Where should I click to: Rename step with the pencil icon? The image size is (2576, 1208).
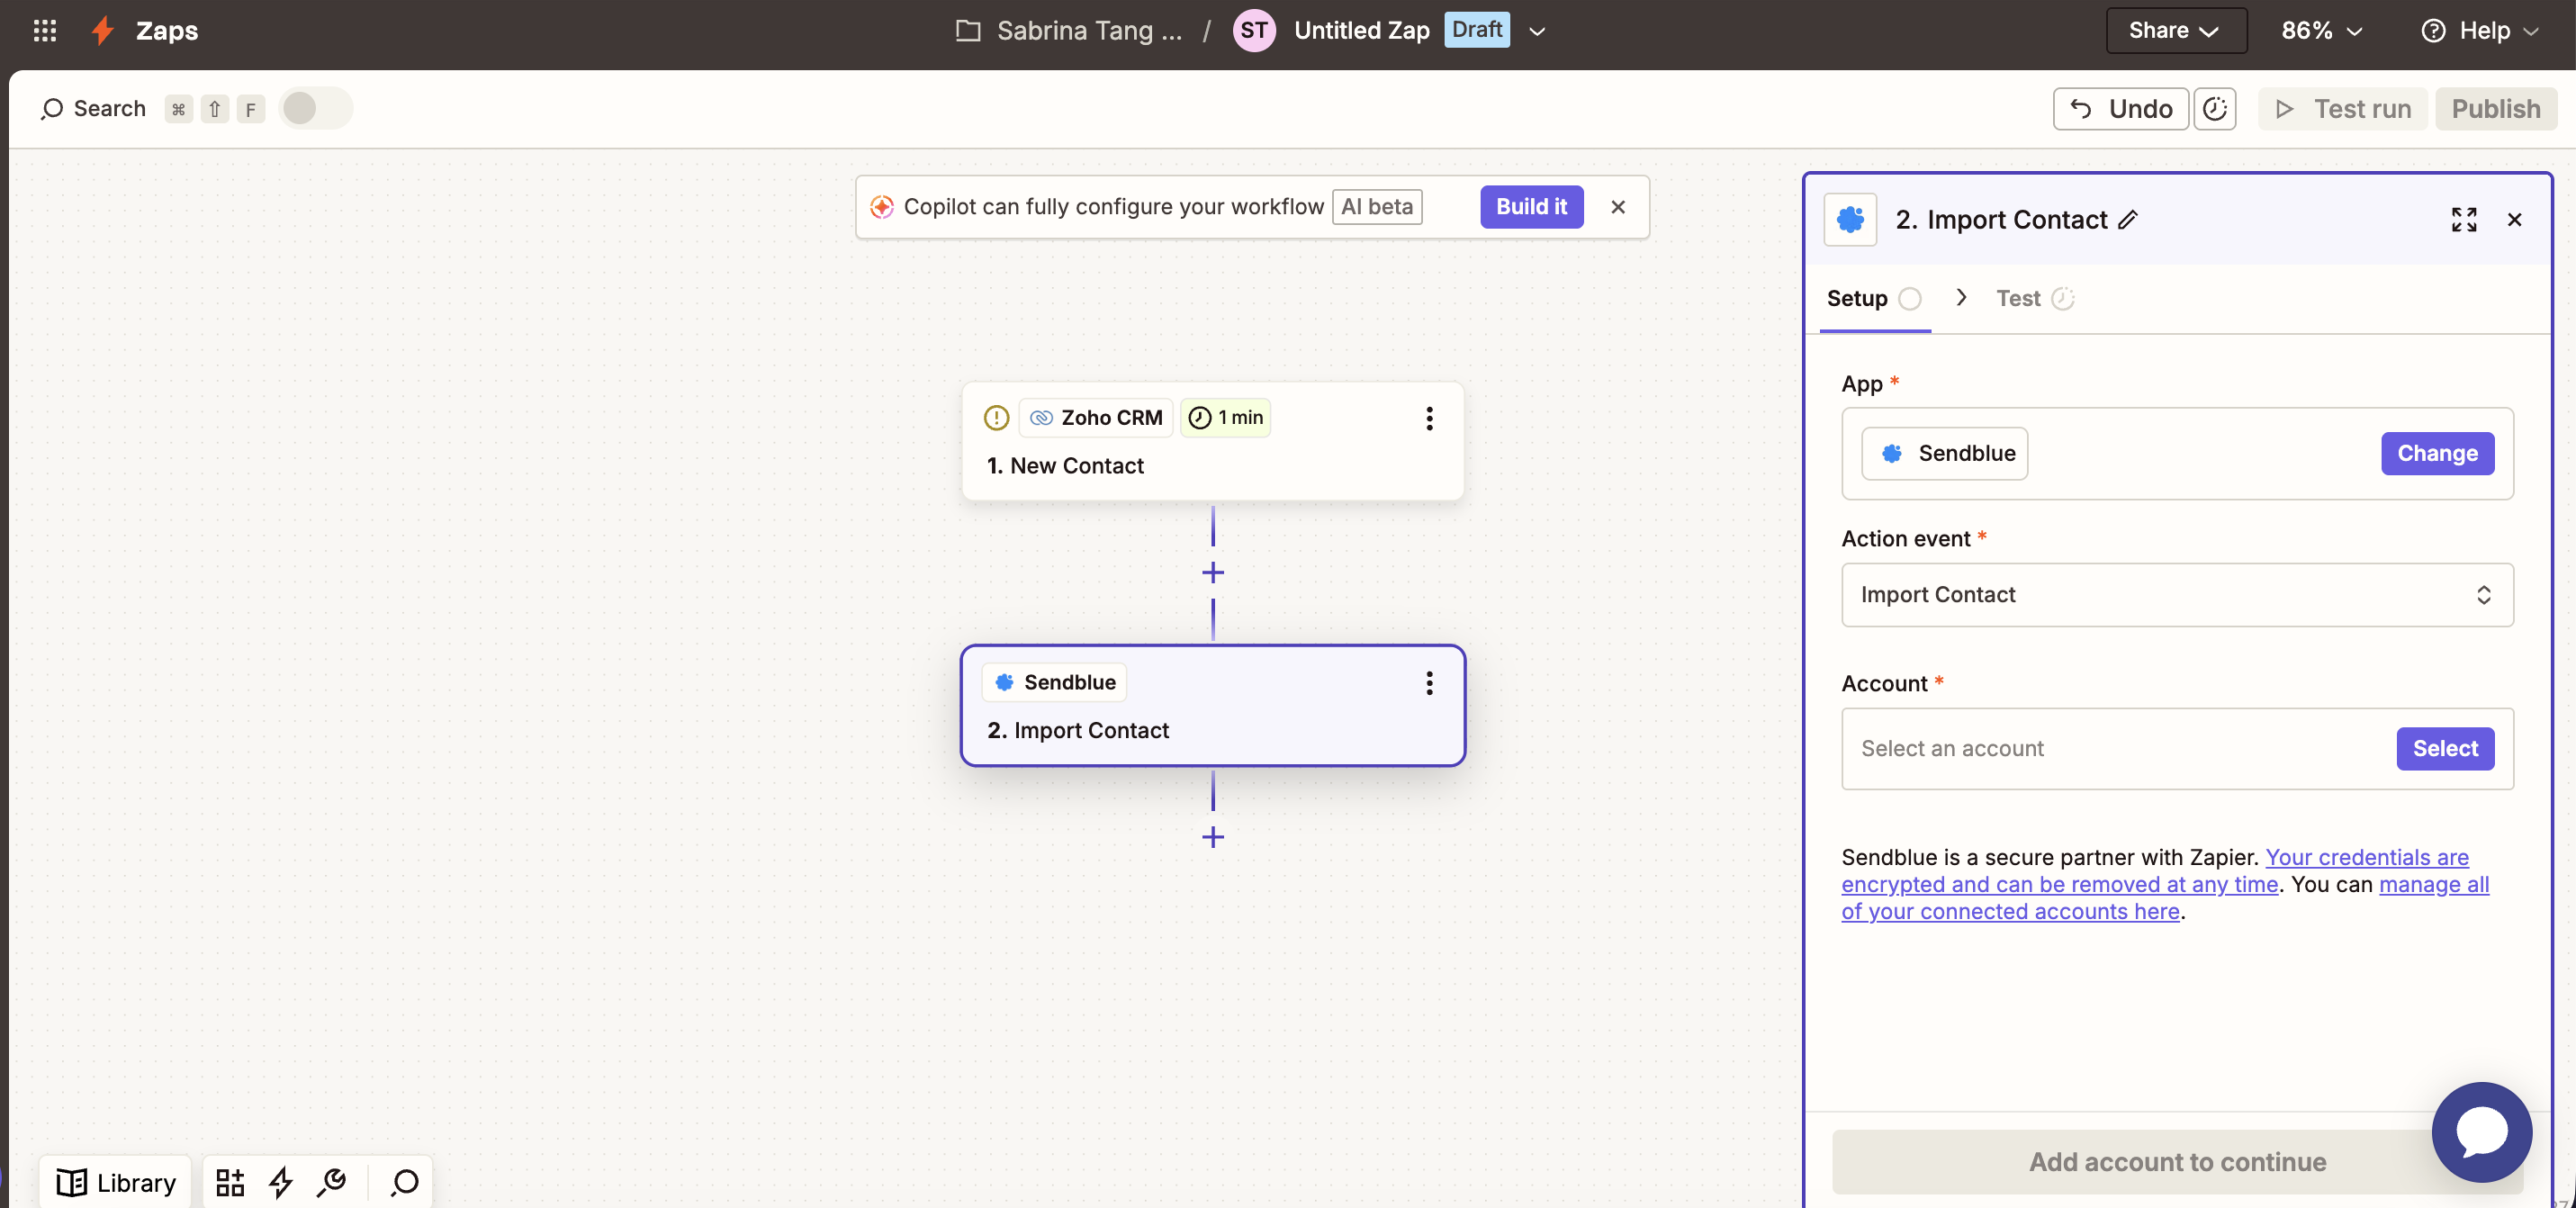pyautogui.click(x=2129, y=219)
